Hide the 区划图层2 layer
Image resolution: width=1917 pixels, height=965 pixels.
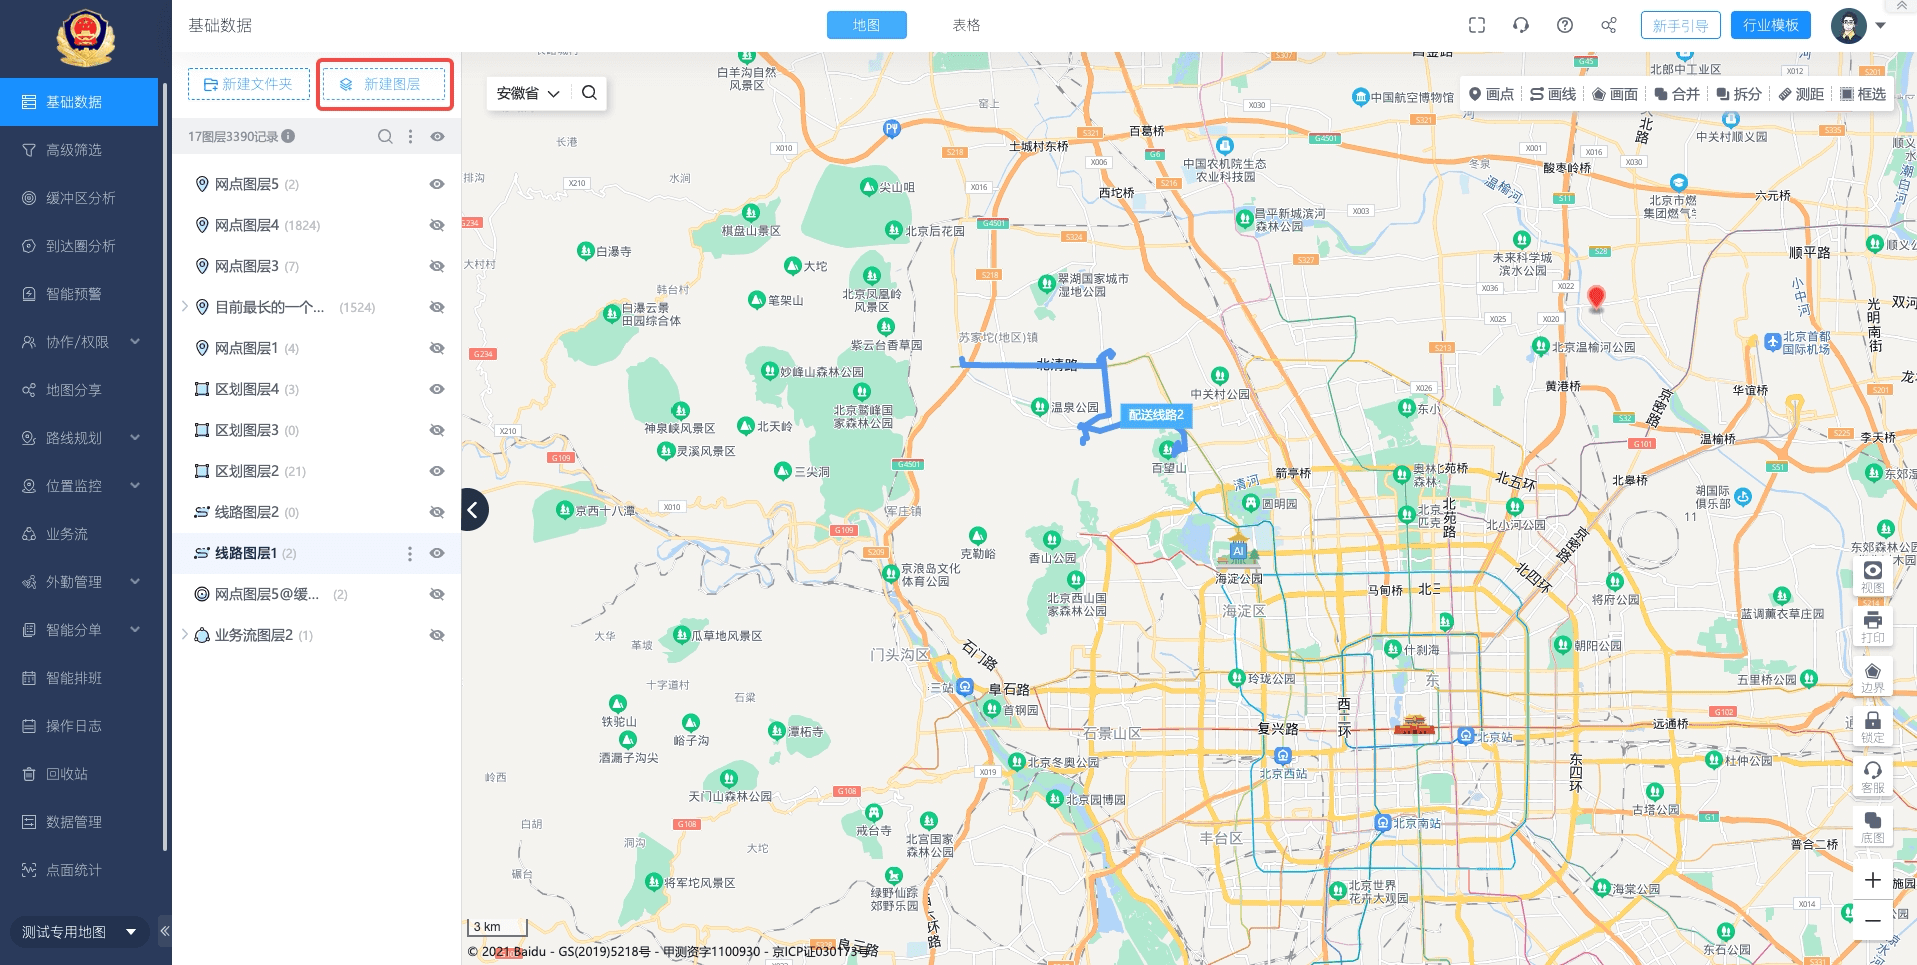pyautogui.click(x=437, y=471)
